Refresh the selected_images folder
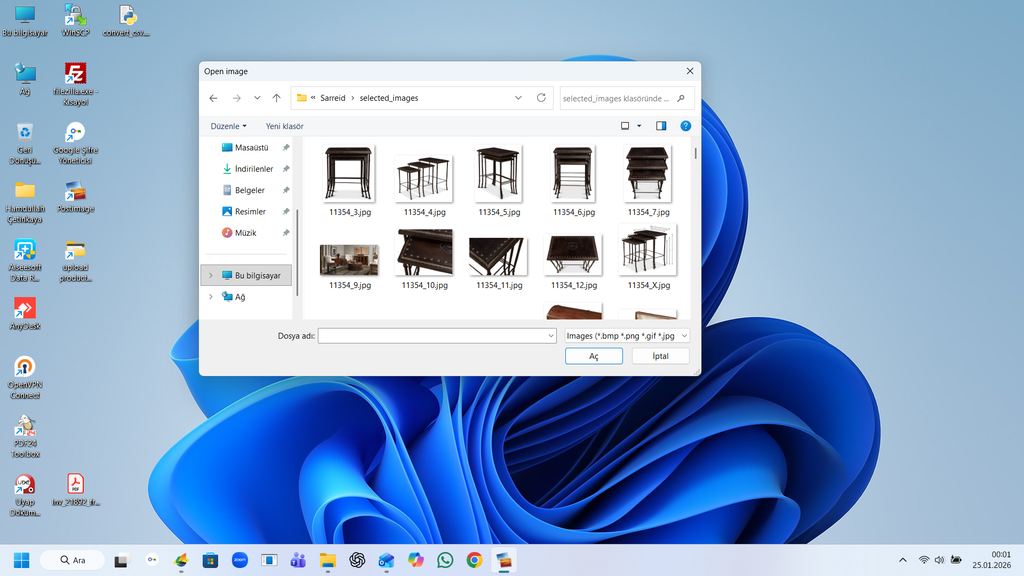1024x576 pixels. click(541, 98)
